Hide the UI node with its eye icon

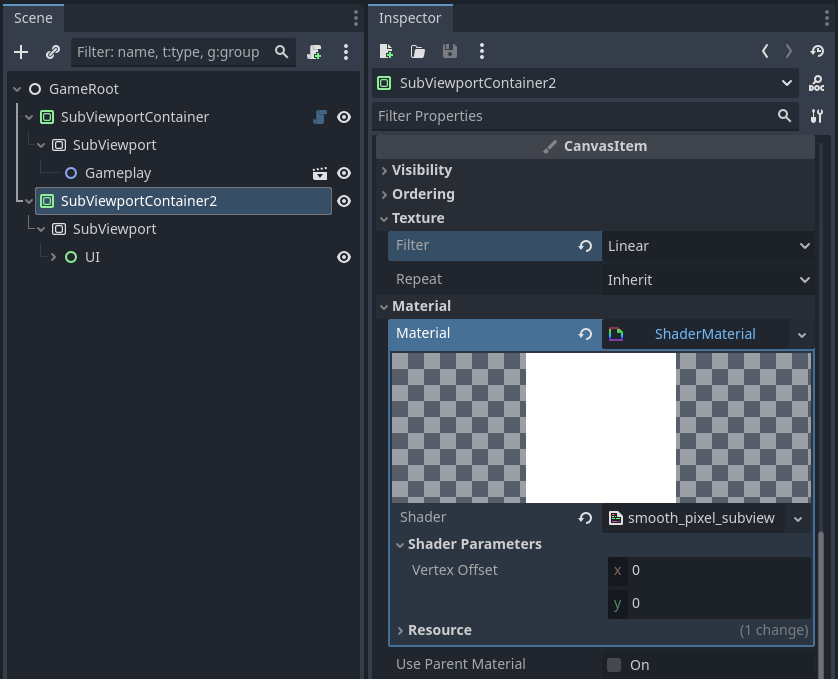[344, 256]
